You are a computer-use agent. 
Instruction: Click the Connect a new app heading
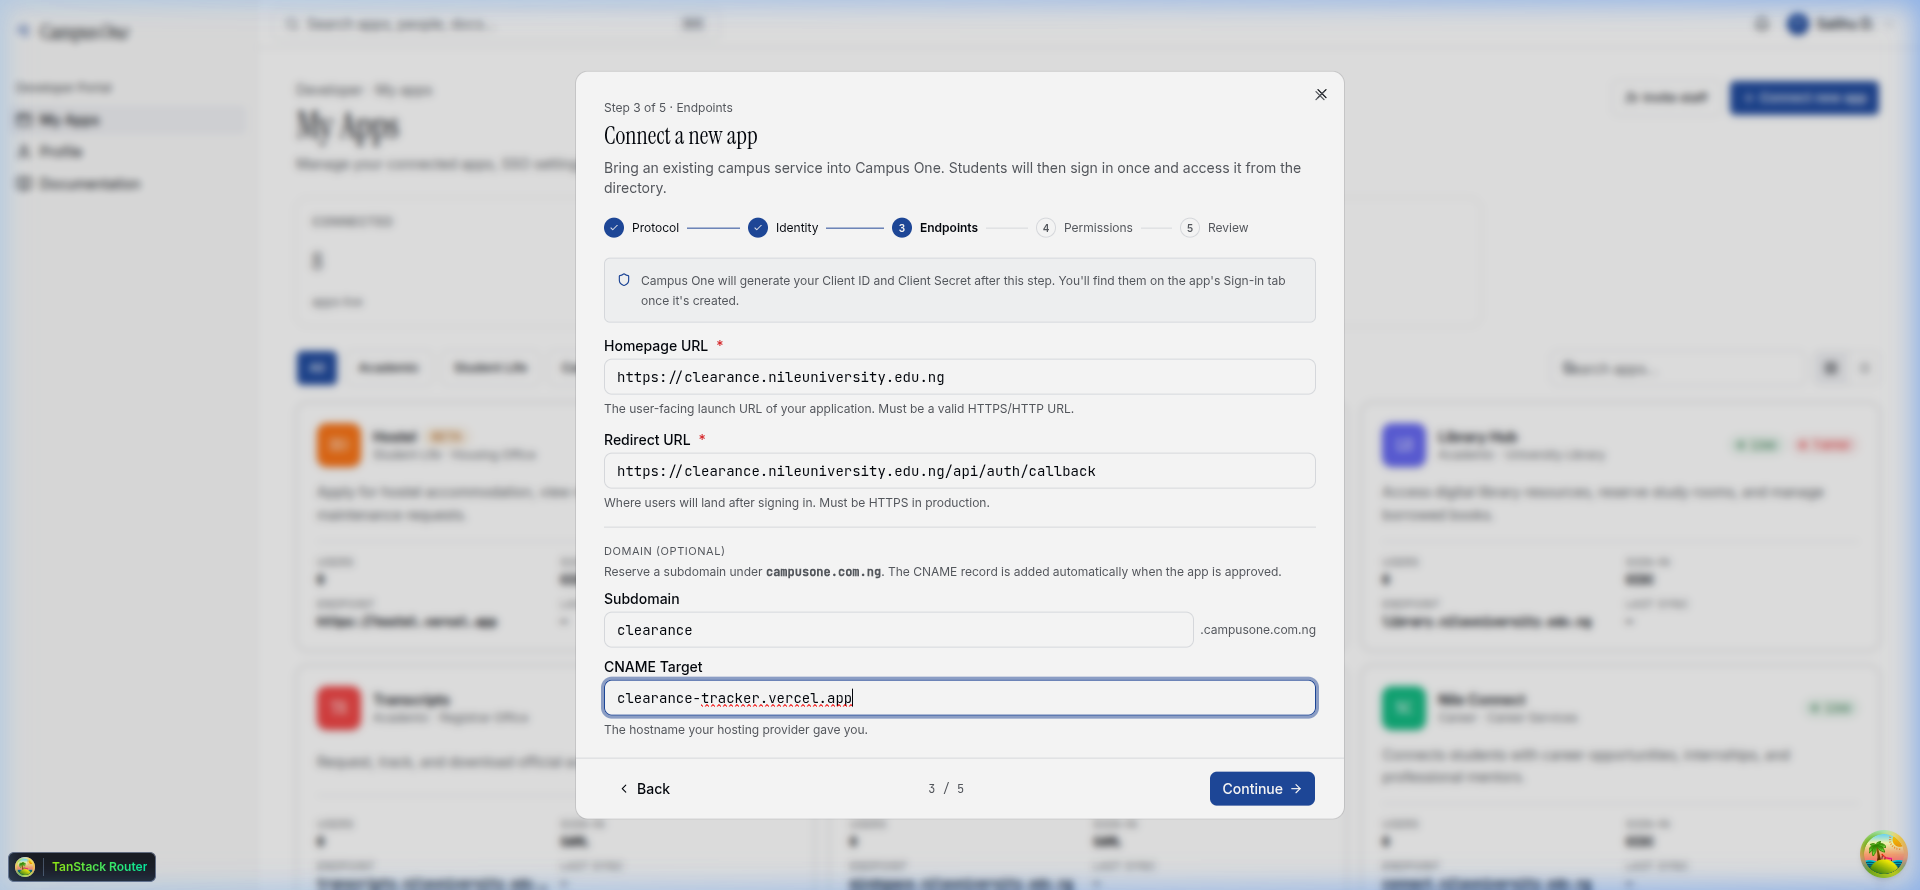[x=681, y=136]
